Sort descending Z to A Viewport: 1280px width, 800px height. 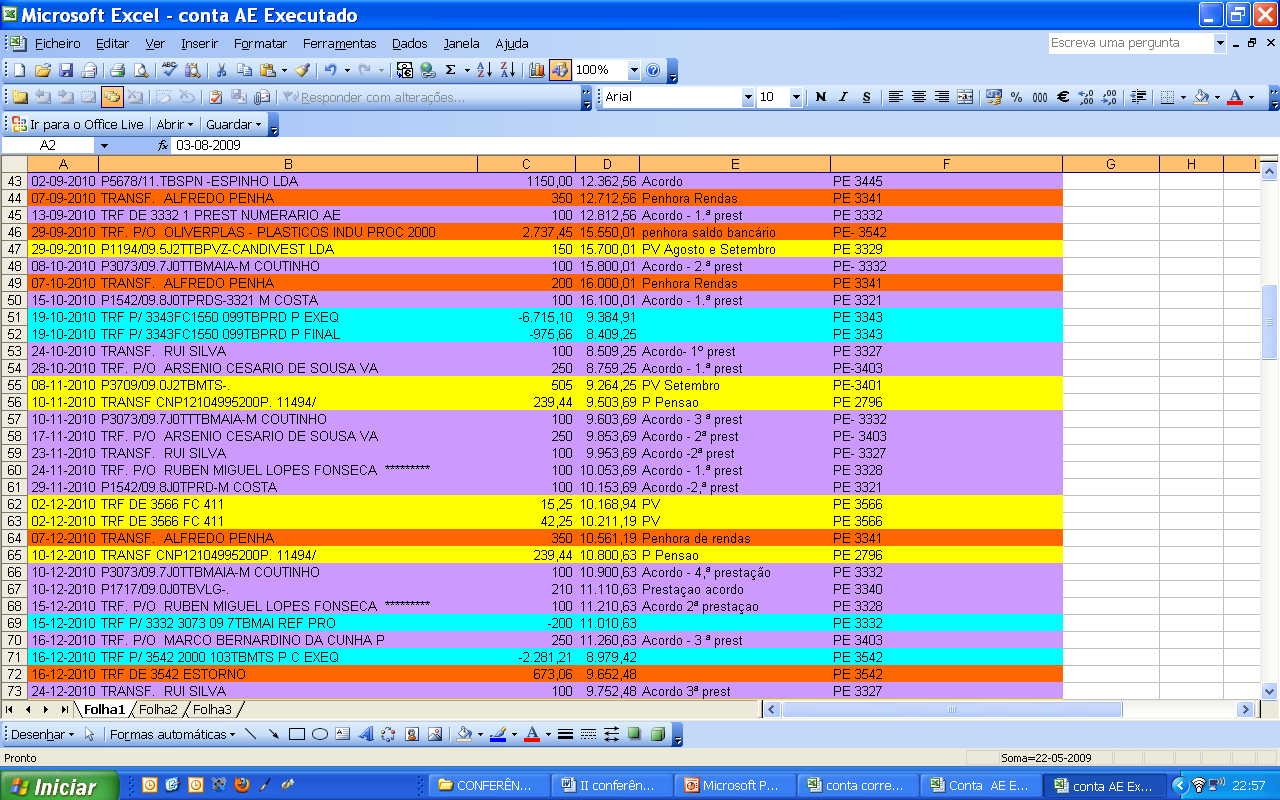[x=507, y=70]
